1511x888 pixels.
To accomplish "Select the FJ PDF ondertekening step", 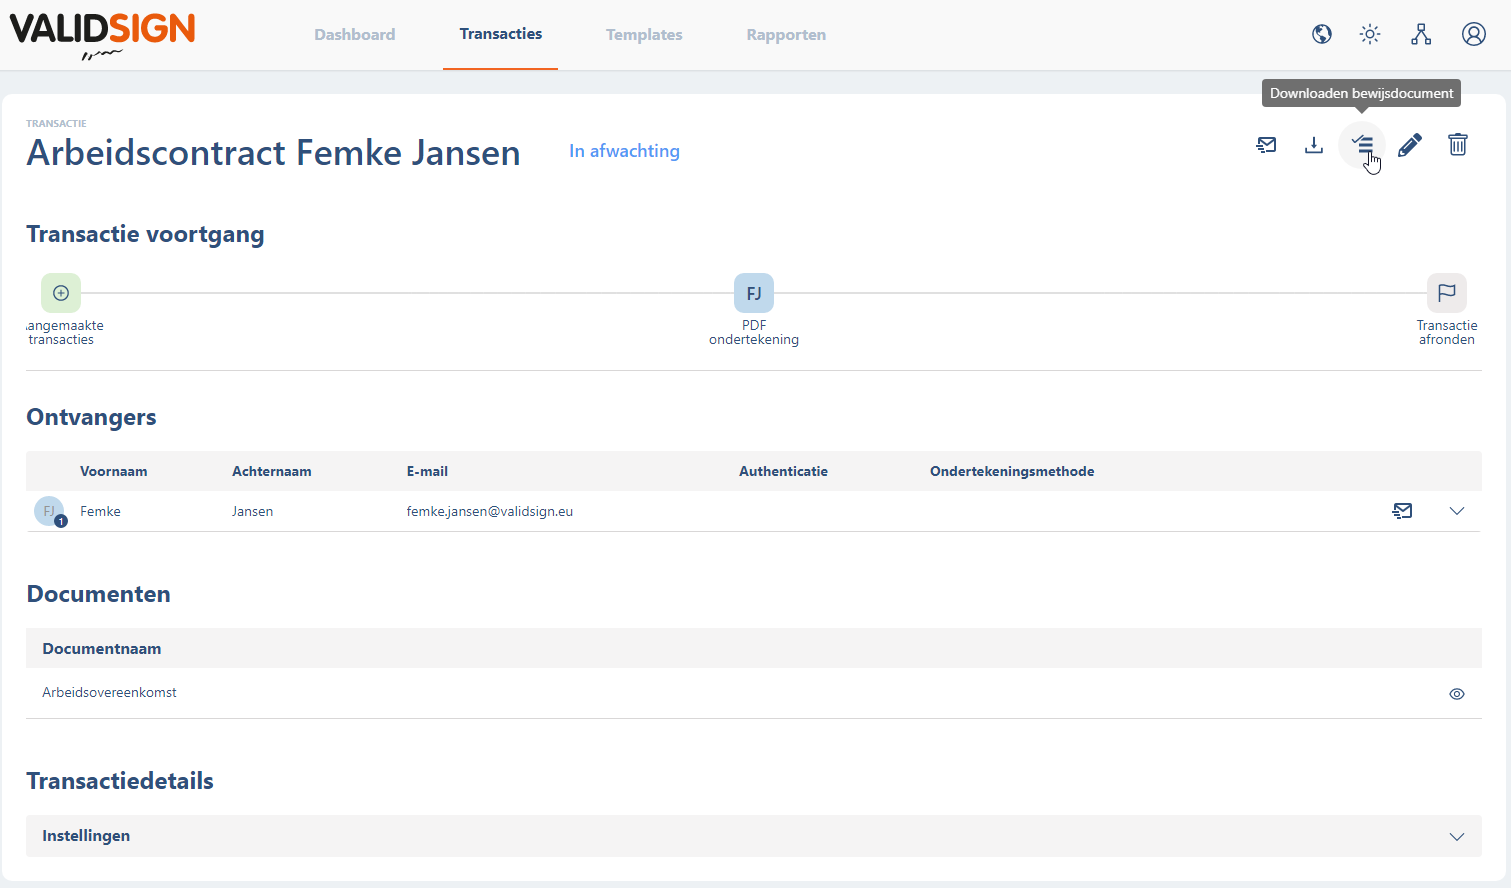I will (754, 293).
